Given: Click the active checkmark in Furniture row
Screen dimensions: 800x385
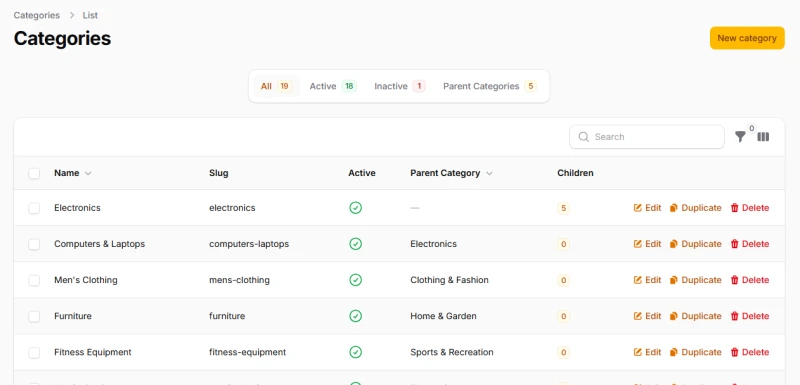Looking at the screenshot, I should (356, 316).
